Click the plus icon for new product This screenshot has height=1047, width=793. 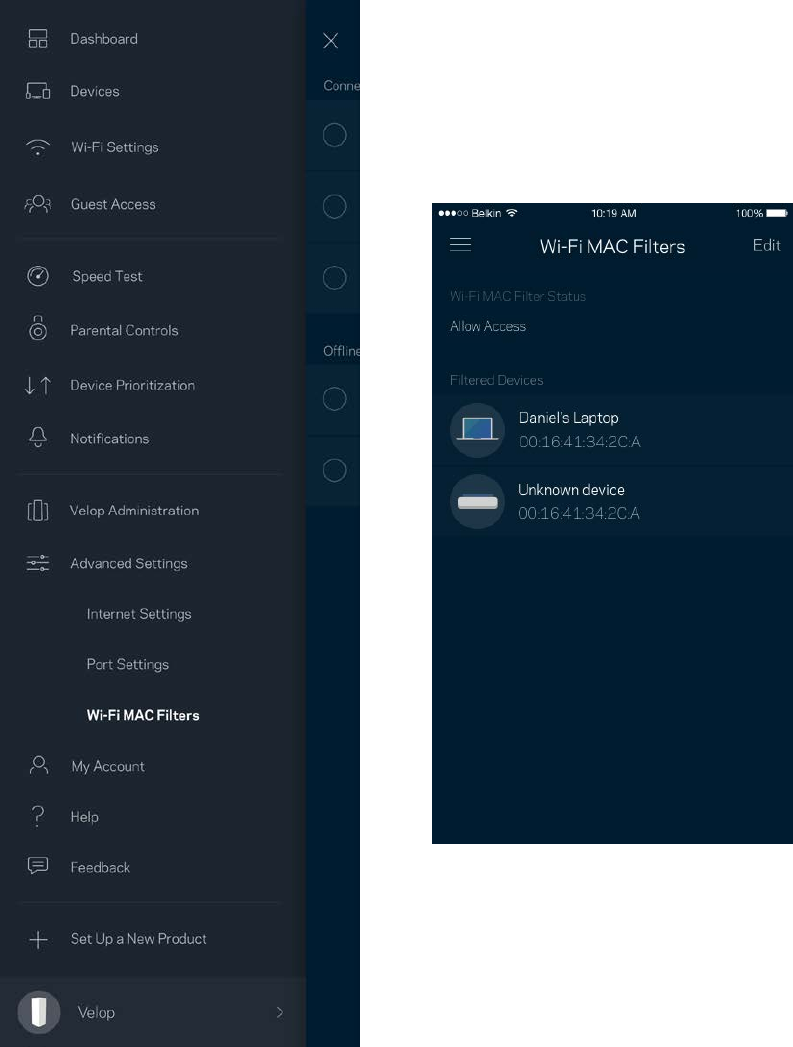pos(38,939)
